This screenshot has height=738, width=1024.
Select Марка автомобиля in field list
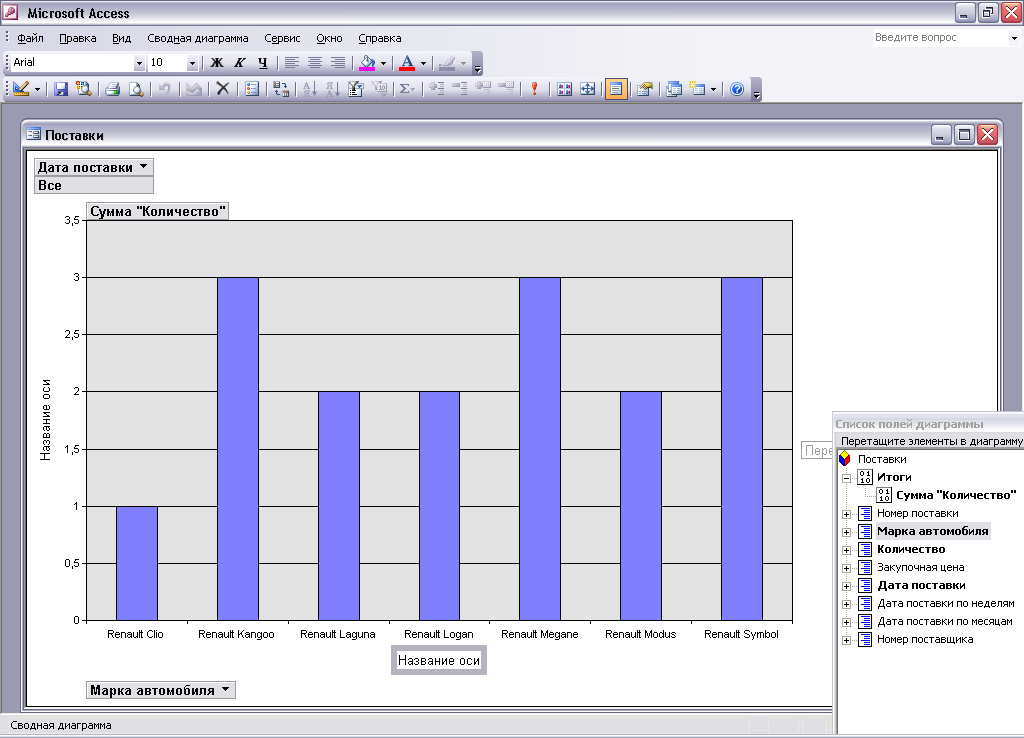(x=933, y=531)
